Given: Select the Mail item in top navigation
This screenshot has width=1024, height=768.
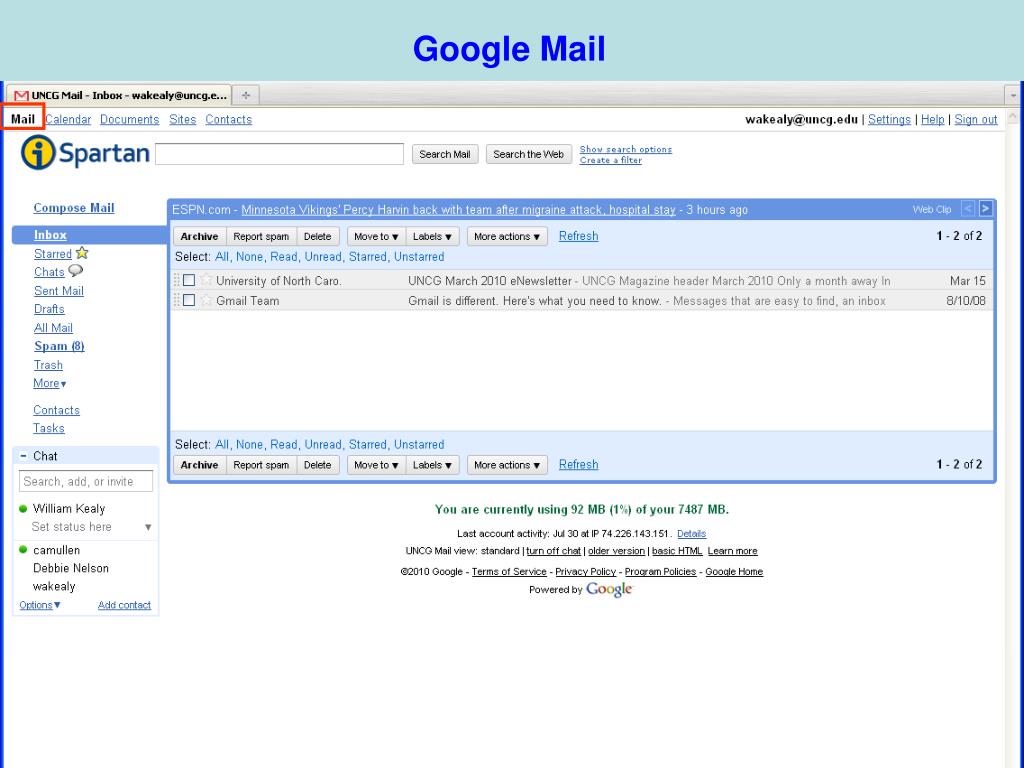Looking at the screenshot, I should point(23,120).
